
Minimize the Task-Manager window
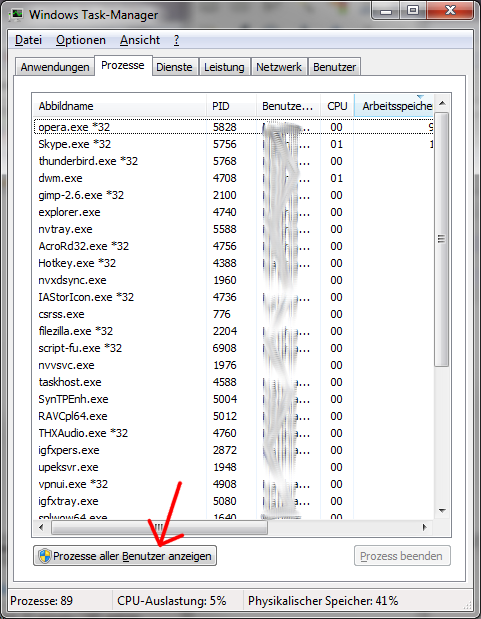tap(386, 11)
